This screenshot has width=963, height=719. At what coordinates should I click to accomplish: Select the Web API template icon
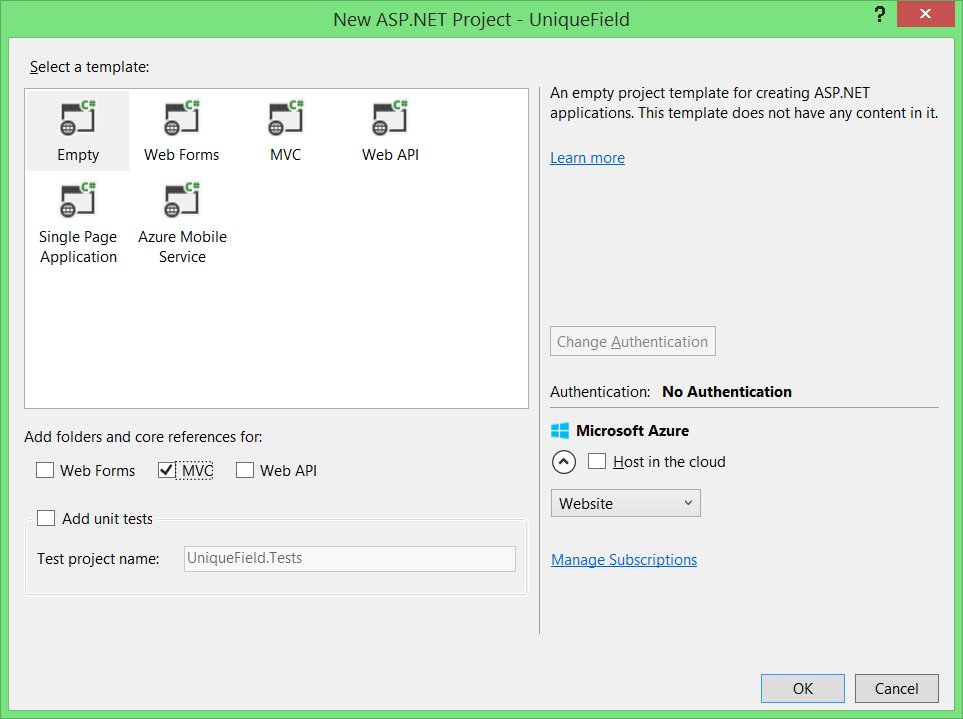pyautogui.click(x=390, y=120)
